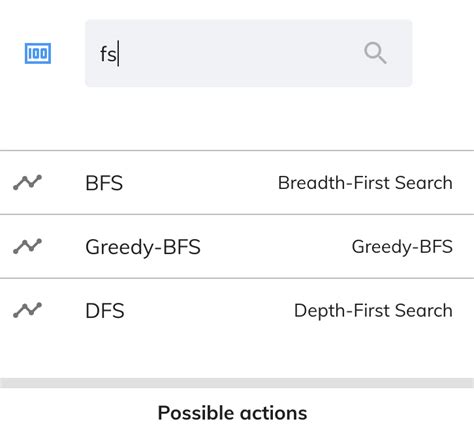Click the gray bar above Possible actions
Screen dimensions: 474x430
point(237,383)
